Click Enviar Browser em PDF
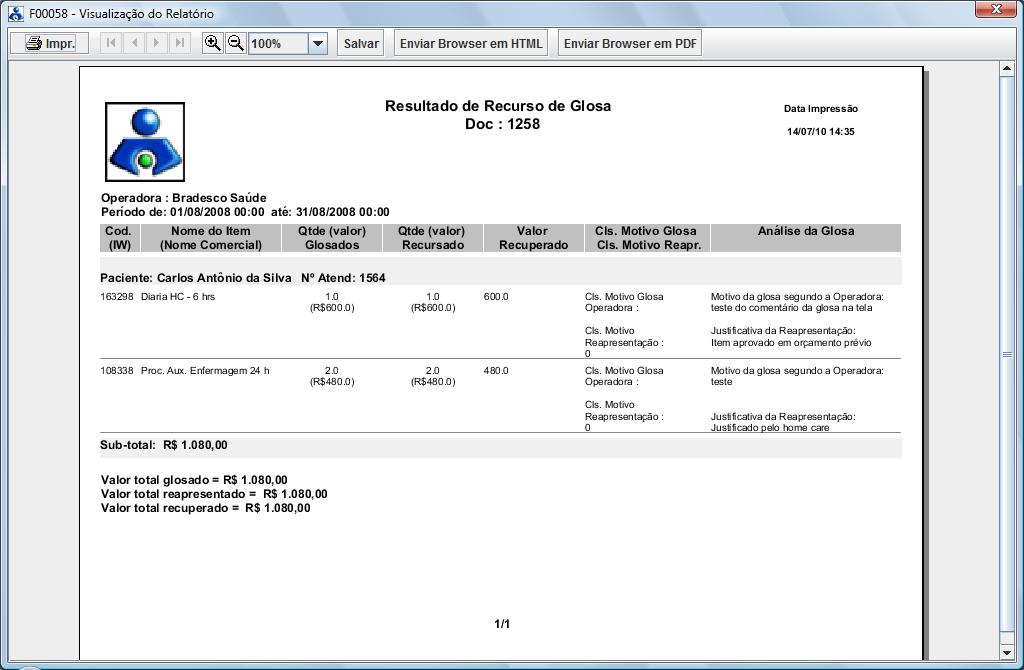 tap(630, 43)
